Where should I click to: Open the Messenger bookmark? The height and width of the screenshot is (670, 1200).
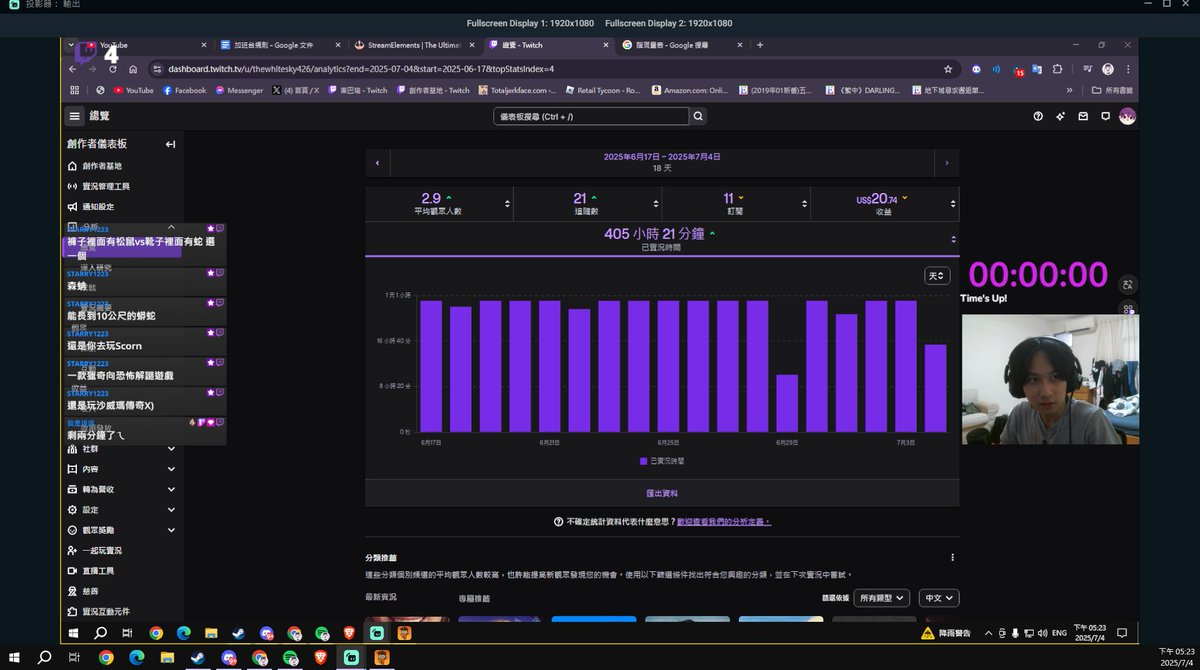pos(239,90)
